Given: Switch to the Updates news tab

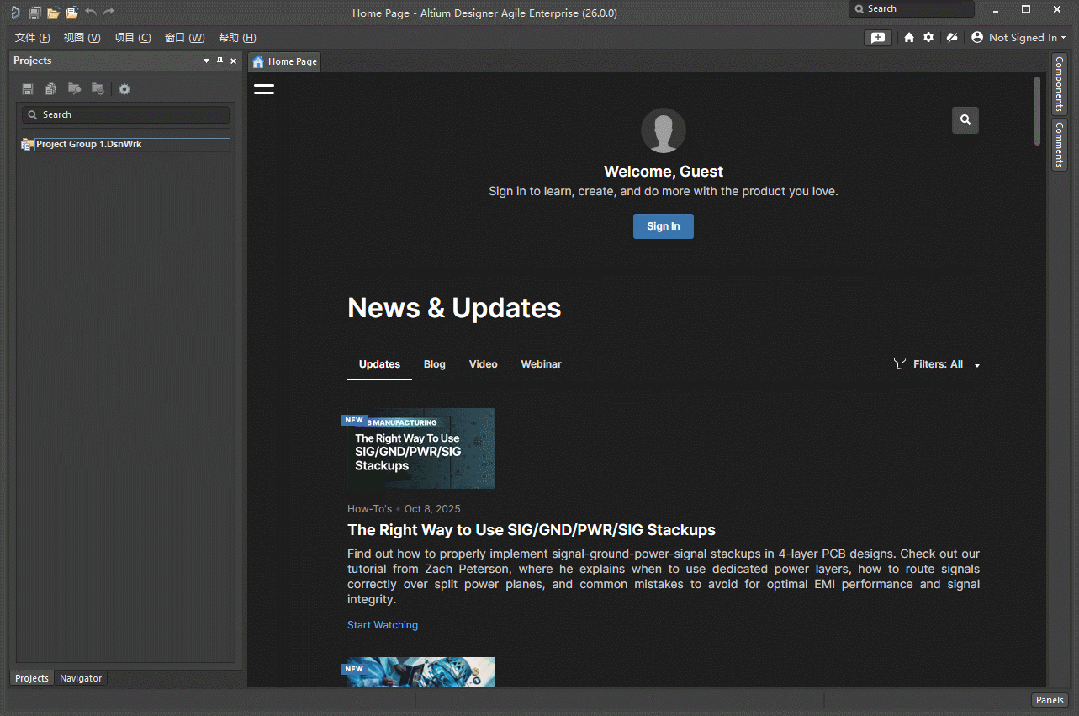Looking at the screenshot, I should click(379, 364).
